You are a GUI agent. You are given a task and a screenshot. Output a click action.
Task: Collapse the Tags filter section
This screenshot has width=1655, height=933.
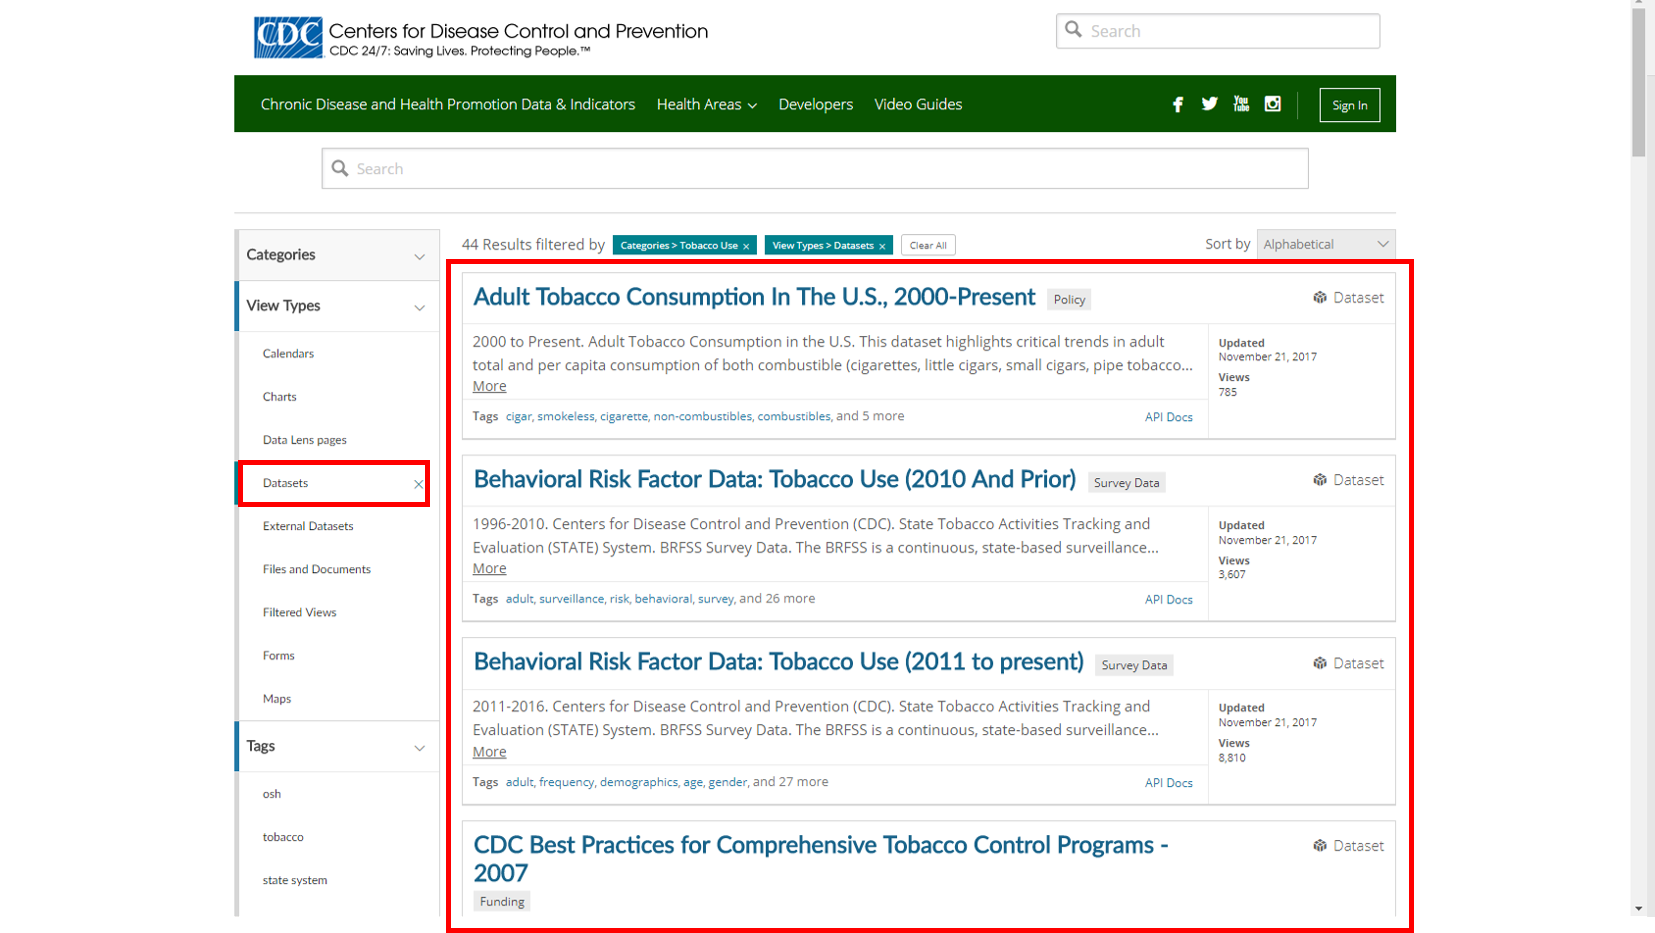(x=337, y=746)
